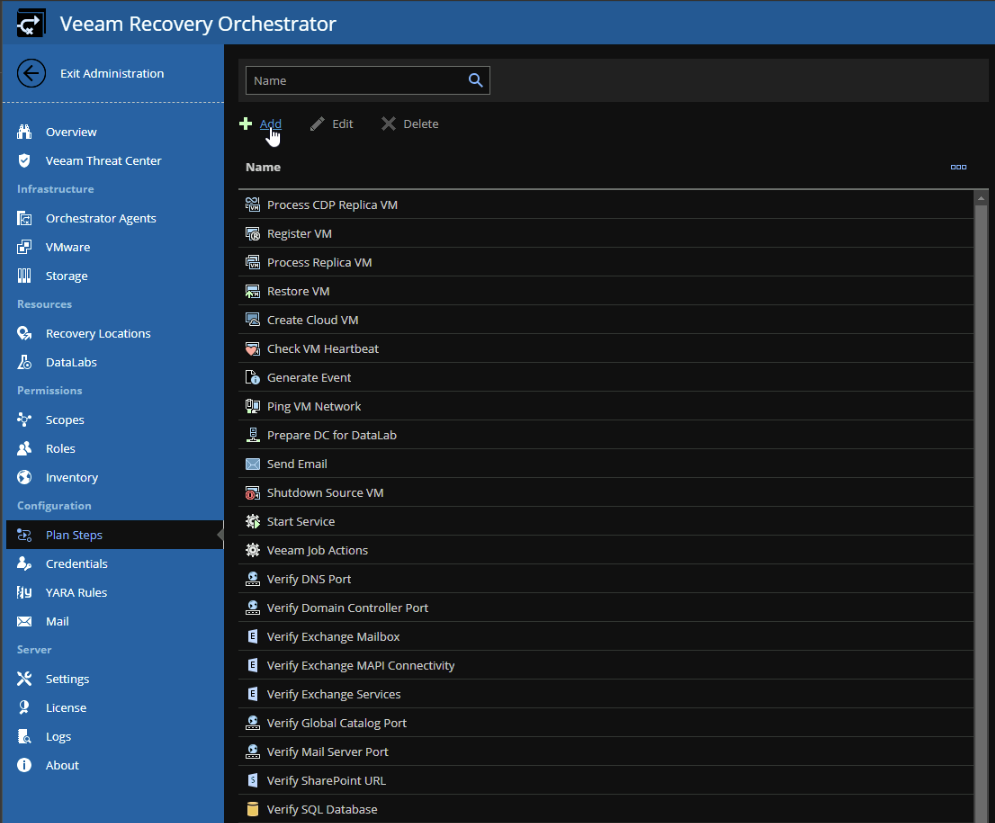The height and width of the screenshot is (823, 995).
Task: Select the Process Replica VM step
Action: point(605,263)
